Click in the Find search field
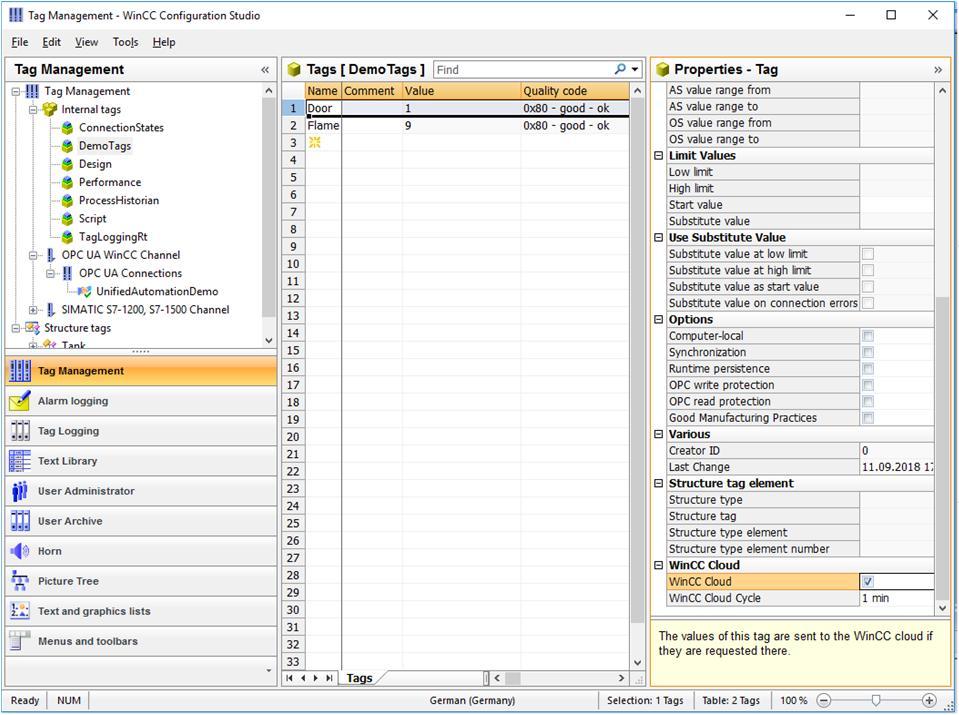The image size is (959, 715). coord(523,70)
